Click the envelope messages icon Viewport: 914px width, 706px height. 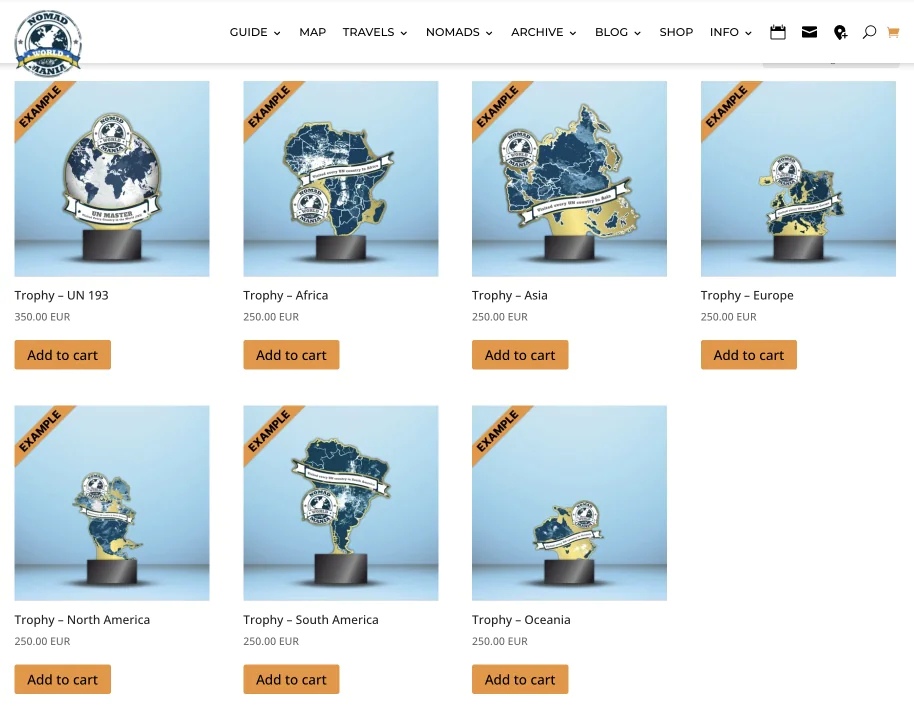click(x=809, y=32)
